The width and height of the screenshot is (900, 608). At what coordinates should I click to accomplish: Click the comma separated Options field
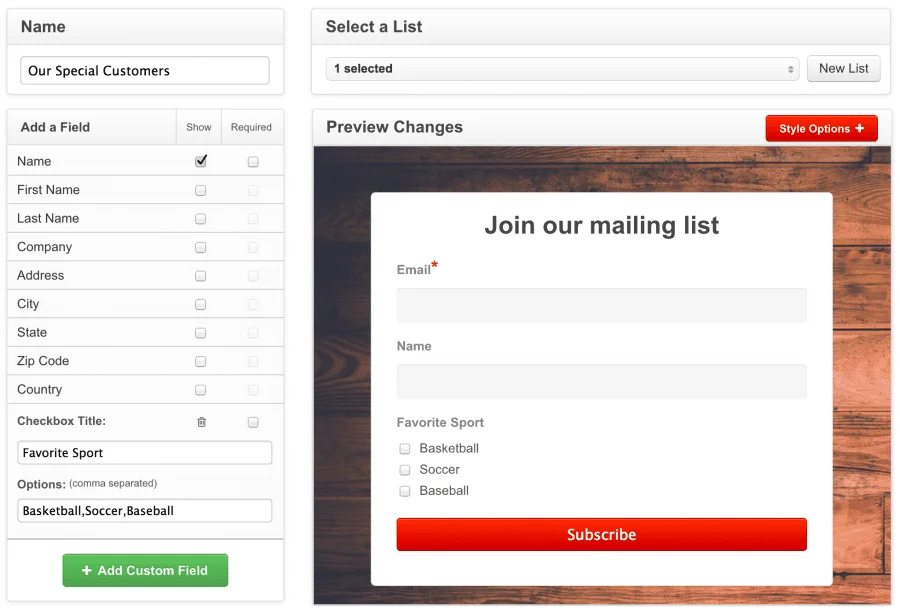[144, 510]
